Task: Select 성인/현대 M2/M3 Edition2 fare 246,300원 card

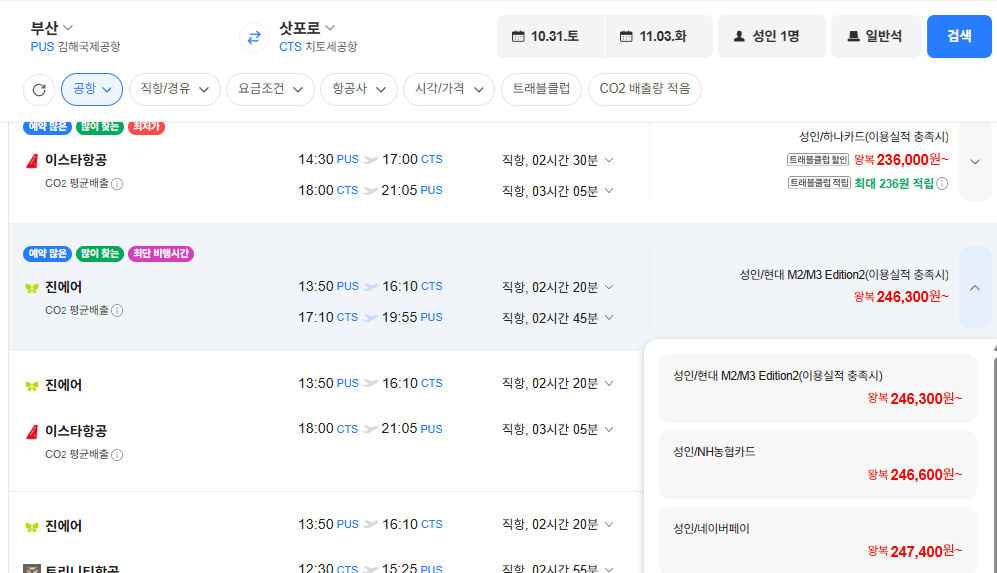Action: [818, 388]
